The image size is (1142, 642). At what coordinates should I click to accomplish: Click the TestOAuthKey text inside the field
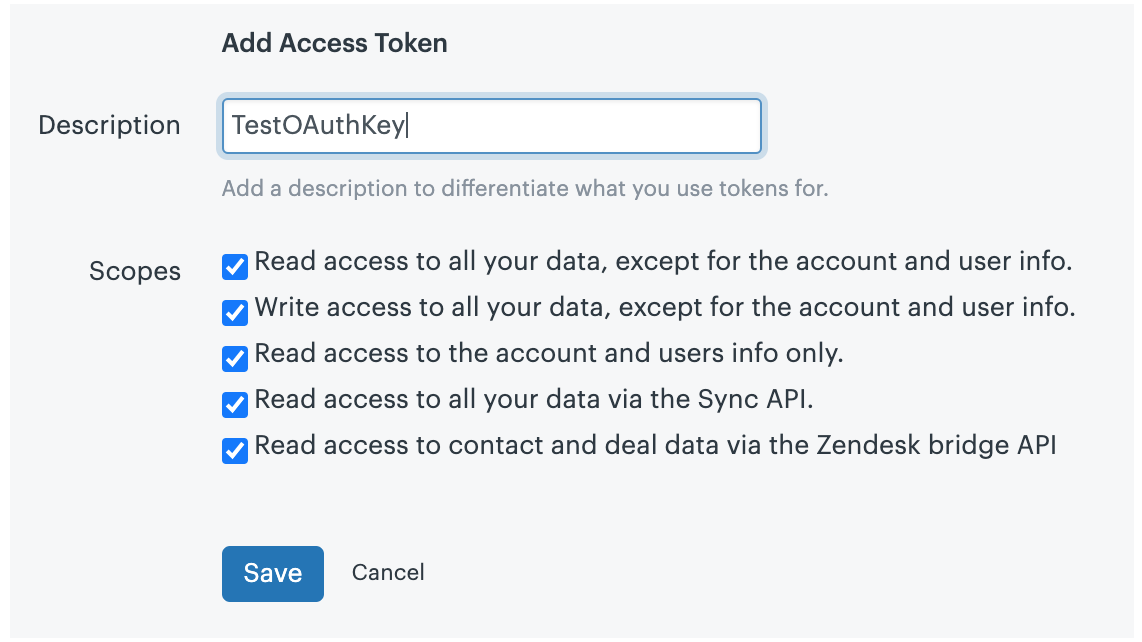(318, 125)
